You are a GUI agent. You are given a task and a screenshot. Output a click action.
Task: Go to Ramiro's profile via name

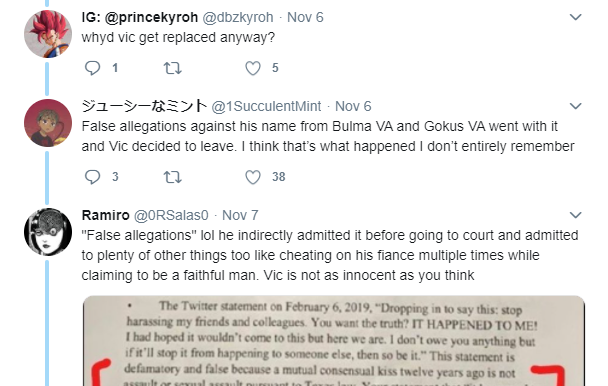[x=105, y=215]
